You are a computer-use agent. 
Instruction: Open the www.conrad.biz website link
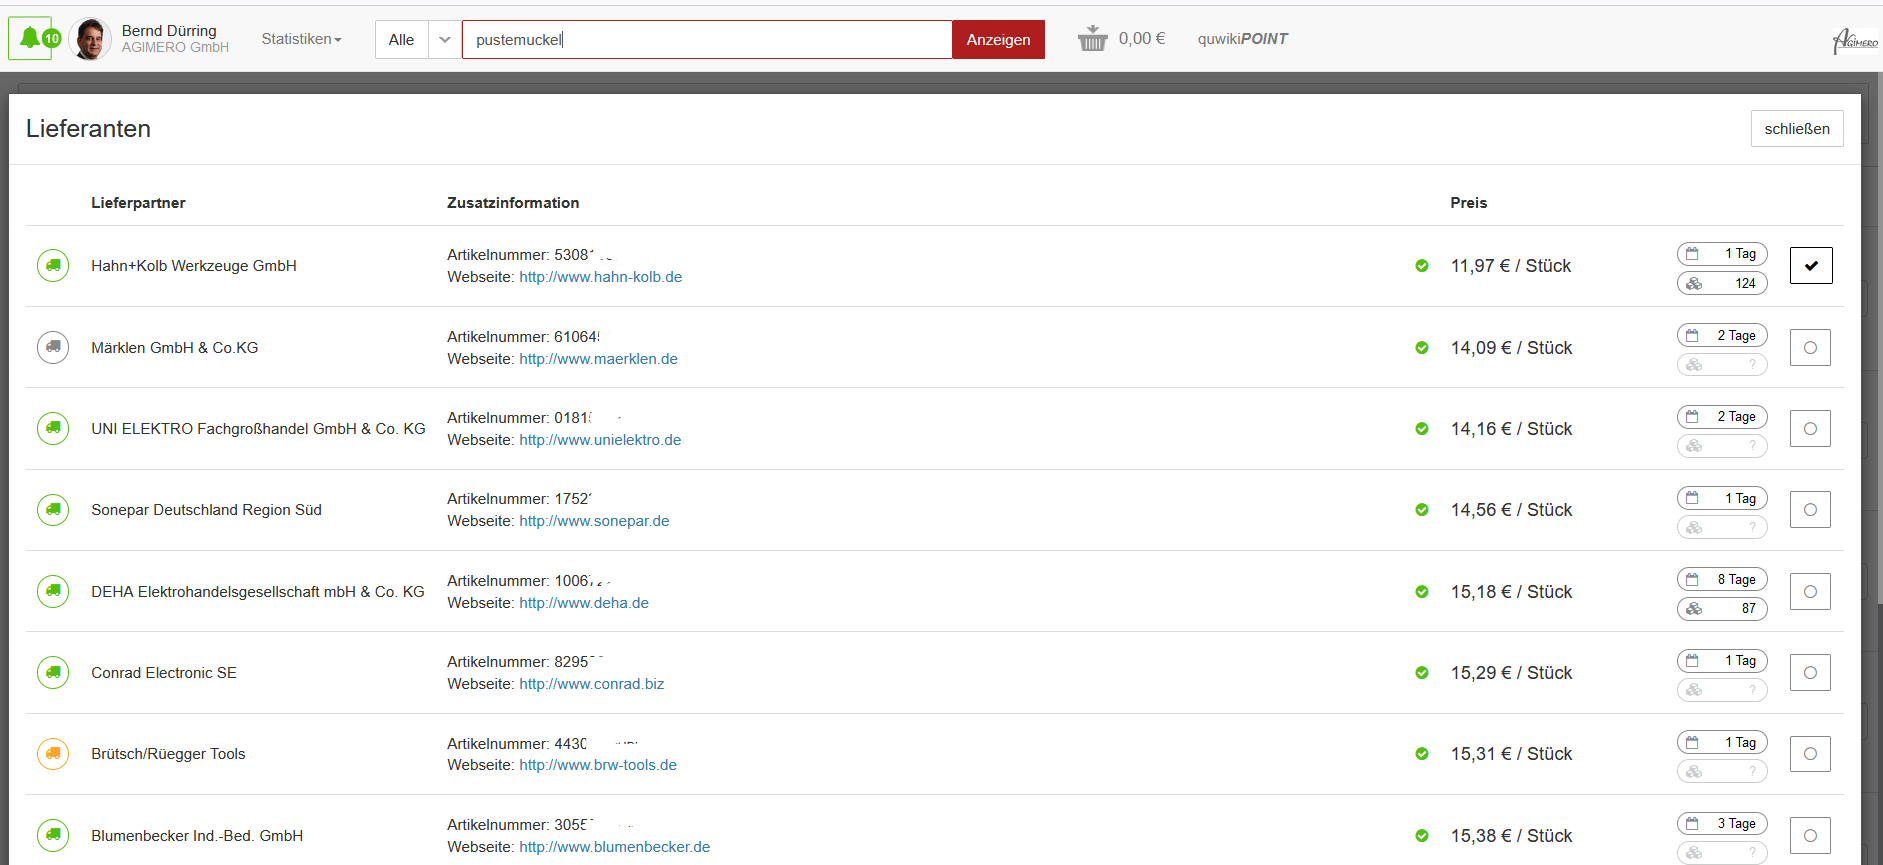pos(591,684)
